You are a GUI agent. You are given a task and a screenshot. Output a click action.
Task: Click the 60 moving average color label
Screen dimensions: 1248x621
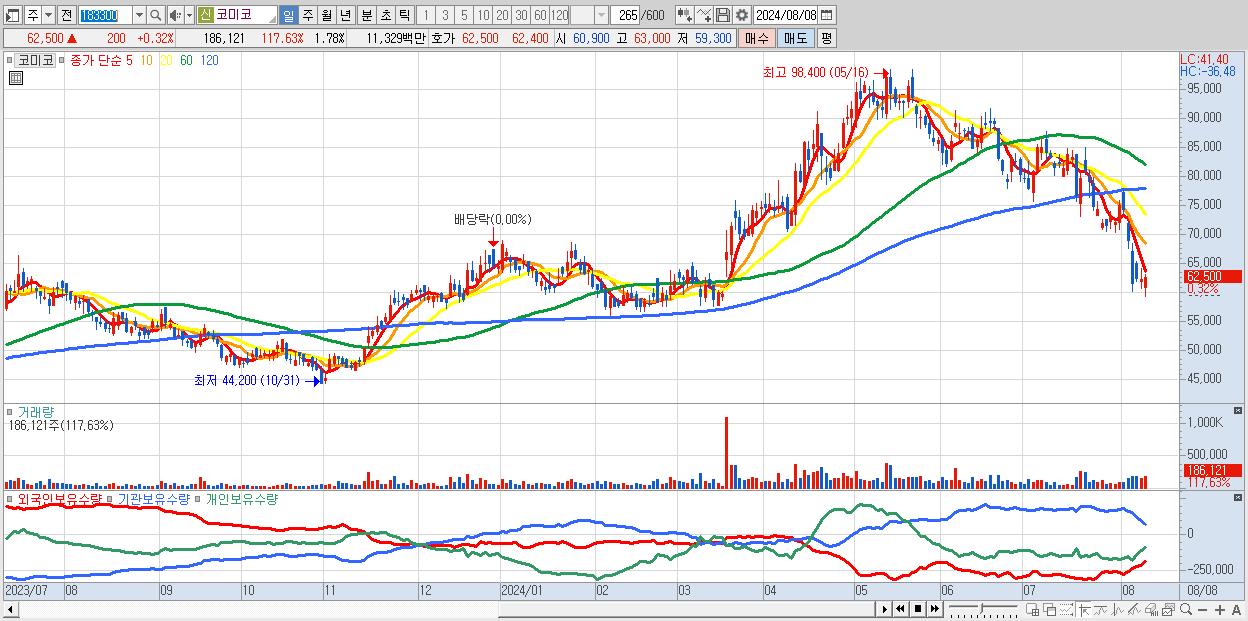186,61
